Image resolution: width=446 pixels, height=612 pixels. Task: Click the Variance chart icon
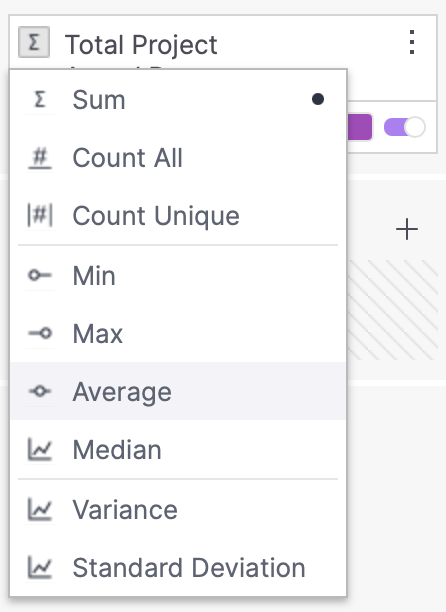[x=40, y=509]
